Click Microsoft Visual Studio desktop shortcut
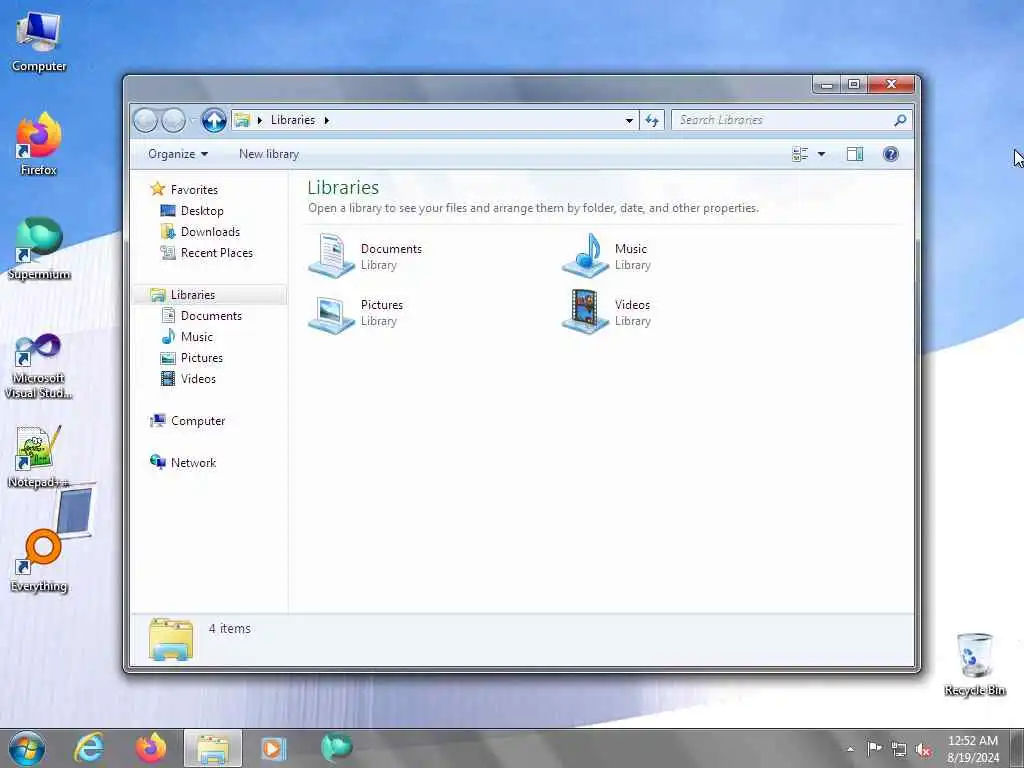The image size is (1024, 768). tap(39, 365)
